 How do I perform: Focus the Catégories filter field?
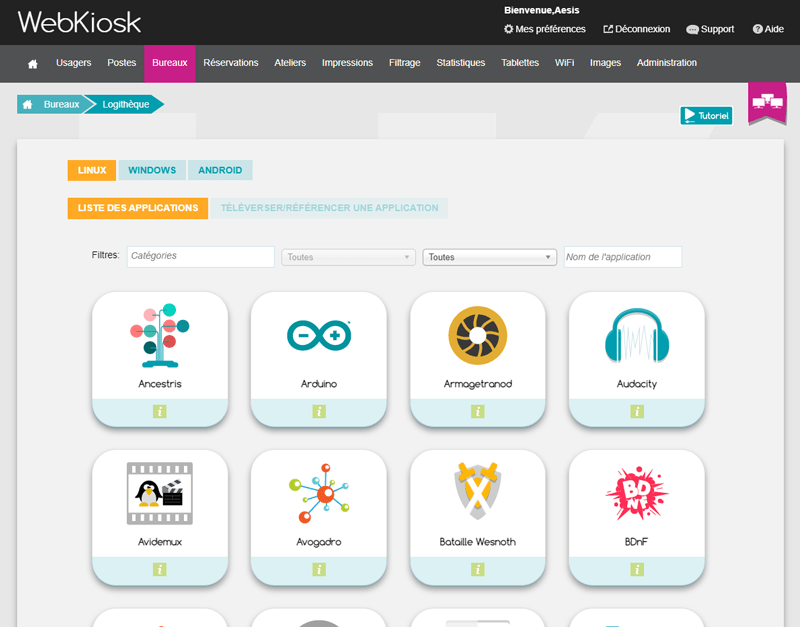click(201, 257)
